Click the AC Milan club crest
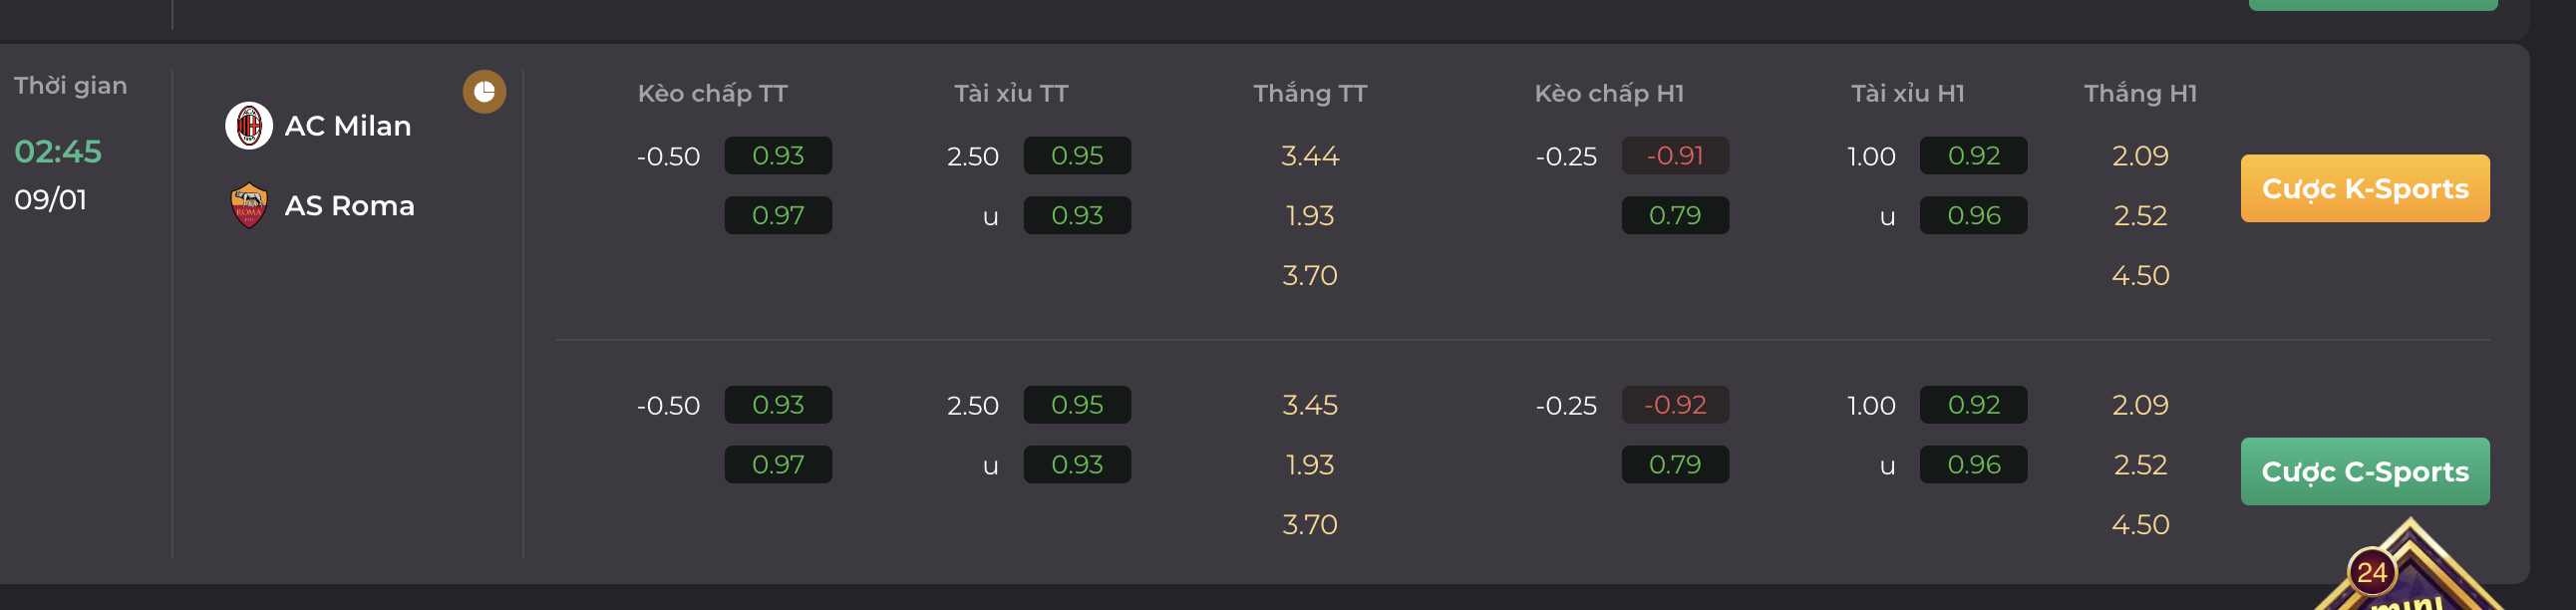Screen dimensions: 2576x610 point(249,126)
